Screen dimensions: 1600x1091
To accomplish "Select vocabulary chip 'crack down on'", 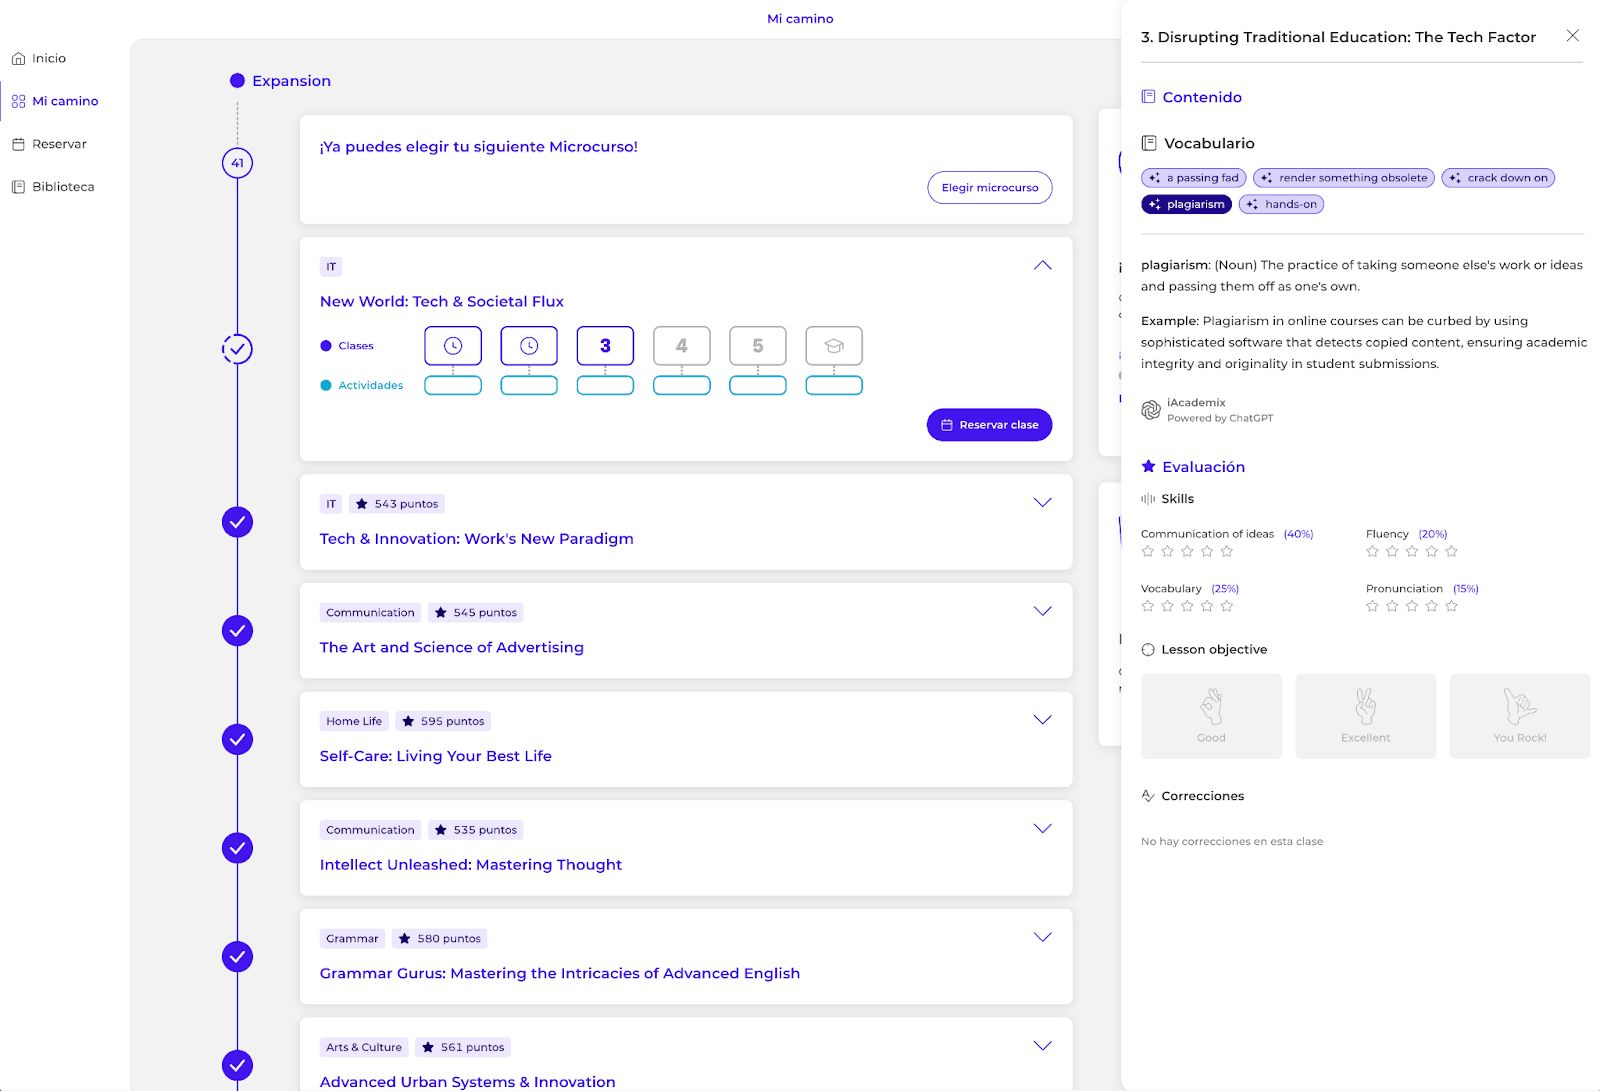I will (1498, 178).
